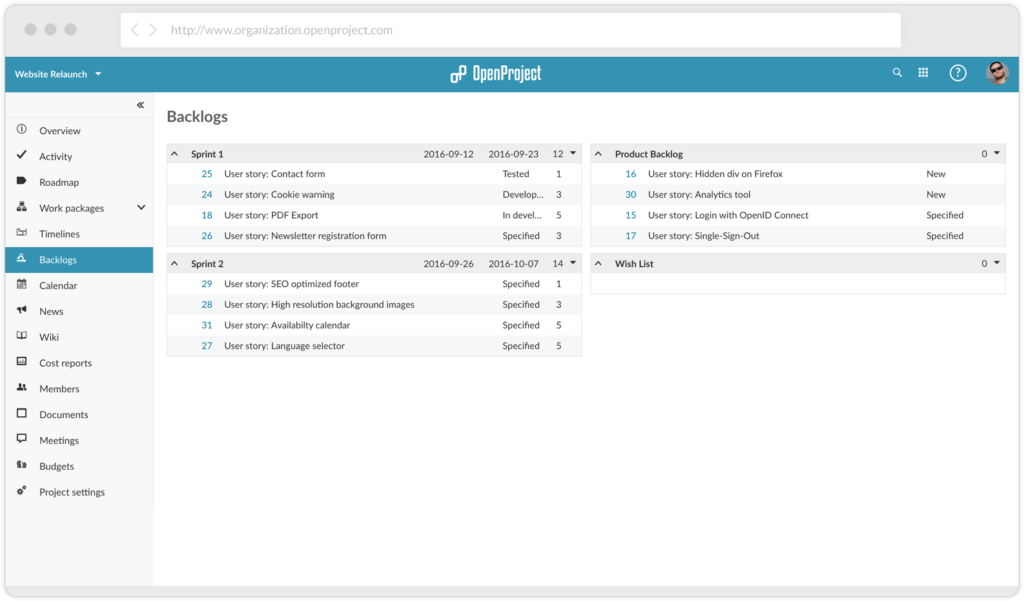Viewport: 1024px width, 602px height.
Task: Click the browser URL address field
Action: pyautogui.click(x=510, y=30)
